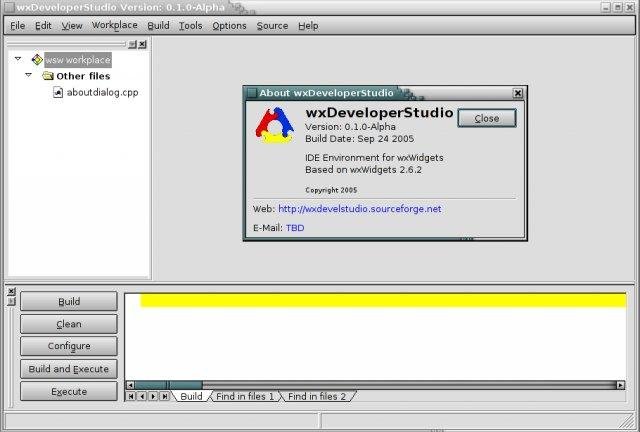The height and width of the screenshot is (432, 640).
Task: Click the Build Date: Sep 24 2005 text
Action: click(360, 138)
